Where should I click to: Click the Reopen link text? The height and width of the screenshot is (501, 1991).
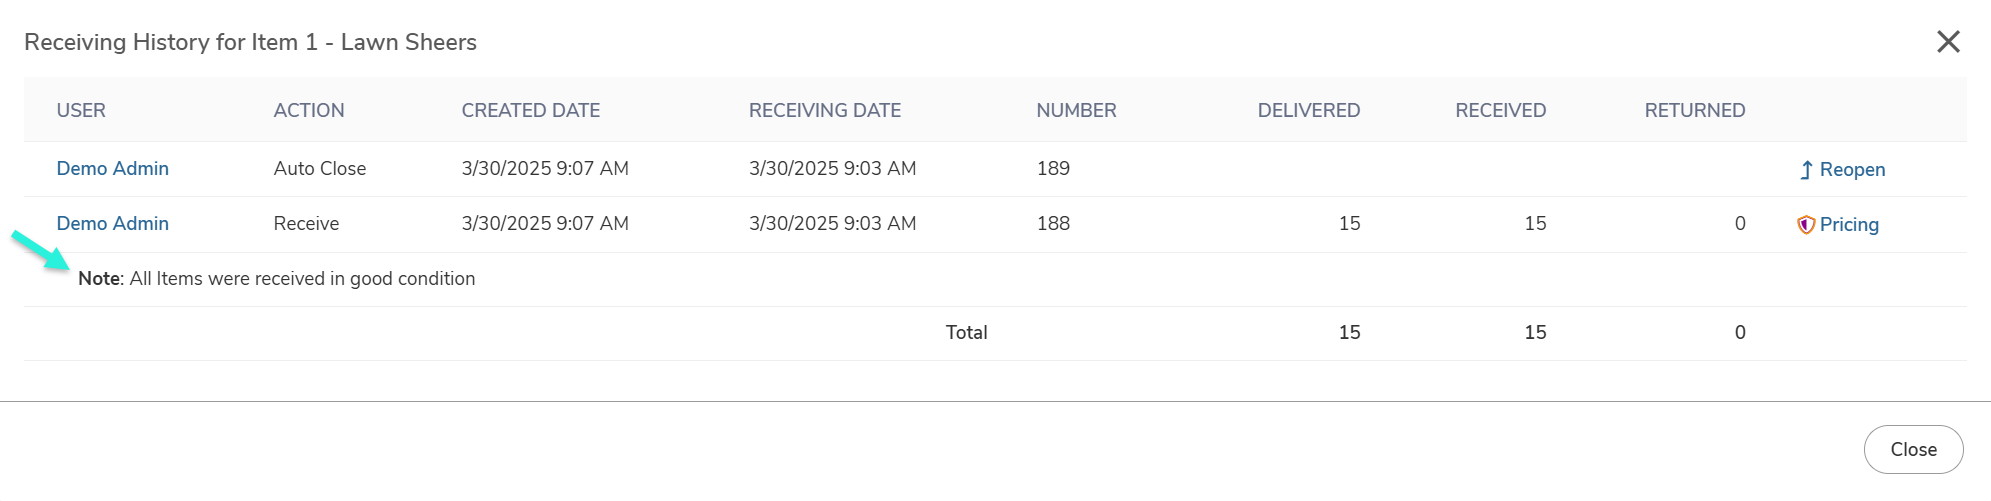tap(1852, 170)
